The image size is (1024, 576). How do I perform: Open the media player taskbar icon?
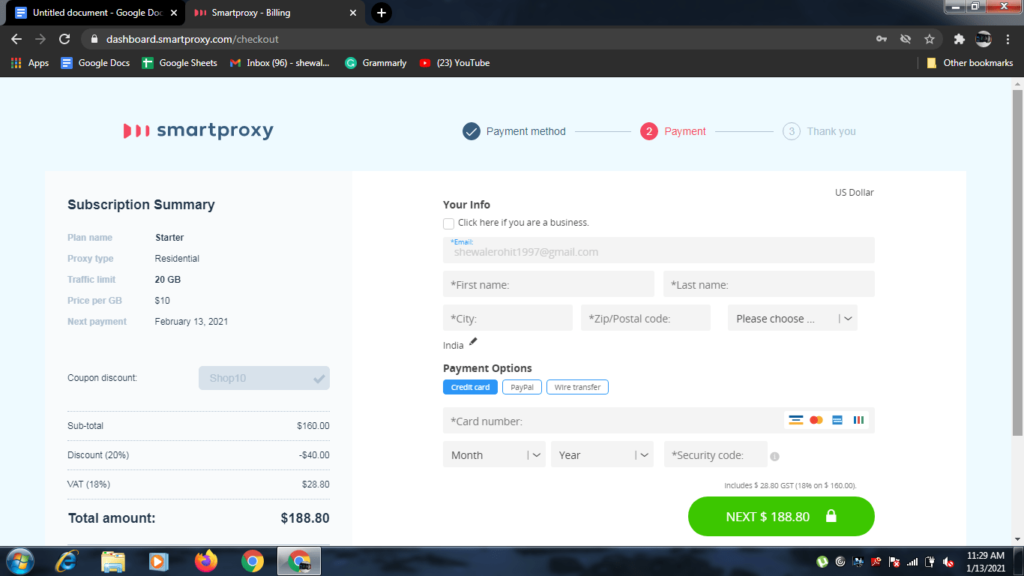(x=159, y=561)
